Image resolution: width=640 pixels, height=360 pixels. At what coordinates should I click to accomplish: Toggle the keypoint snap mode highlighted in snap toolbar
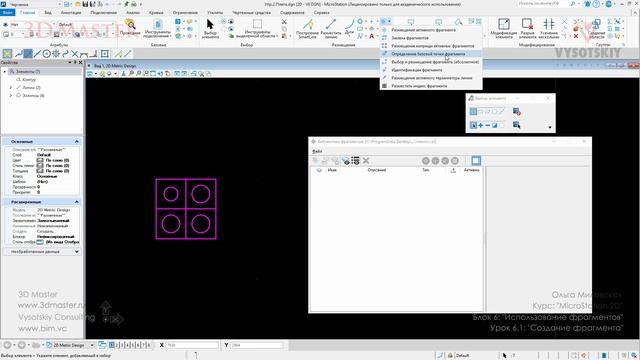[x=28, y=53]
